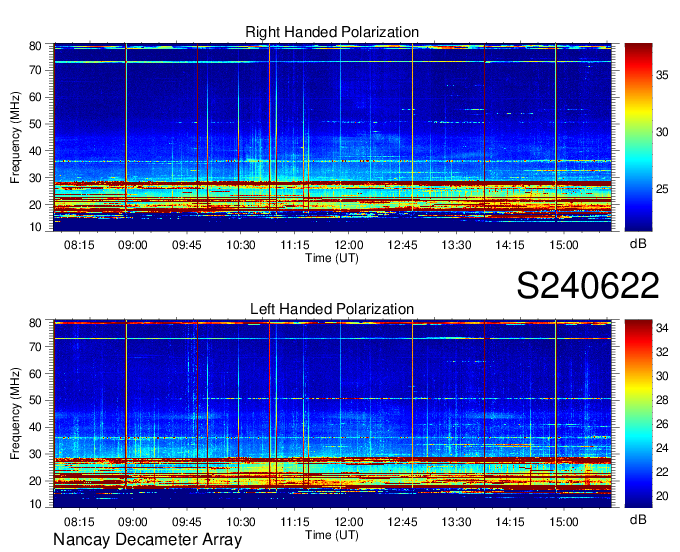
Task: Click the 15:00 tick under Right Handed plot
Action: [x=564, y=245]
